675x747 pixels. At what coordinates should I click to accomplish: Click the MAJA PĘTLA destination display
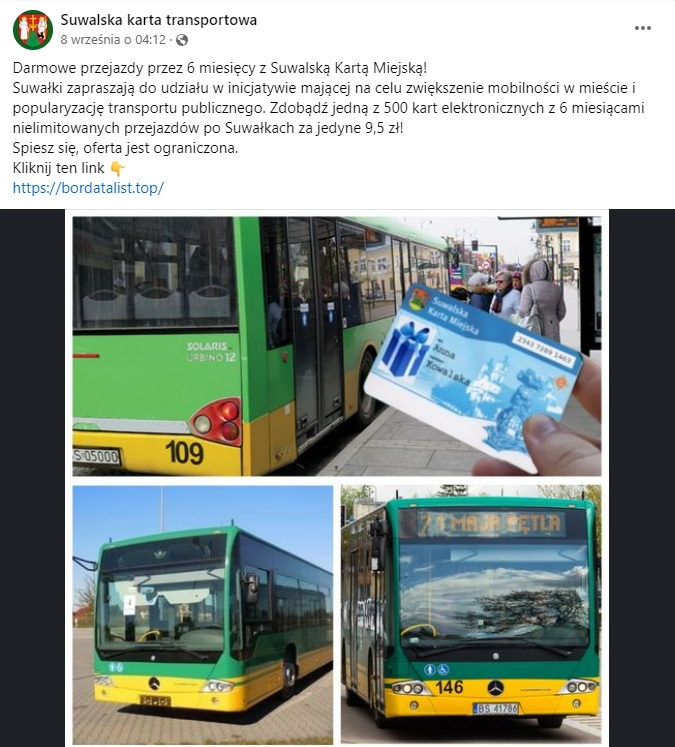point(489,524)
